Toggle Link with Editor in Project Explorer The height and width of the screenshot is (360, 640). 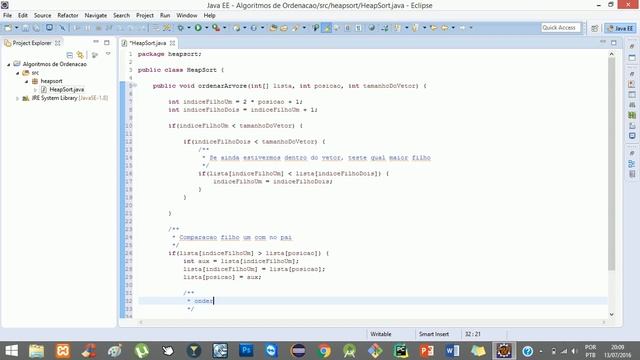point(80,54)
